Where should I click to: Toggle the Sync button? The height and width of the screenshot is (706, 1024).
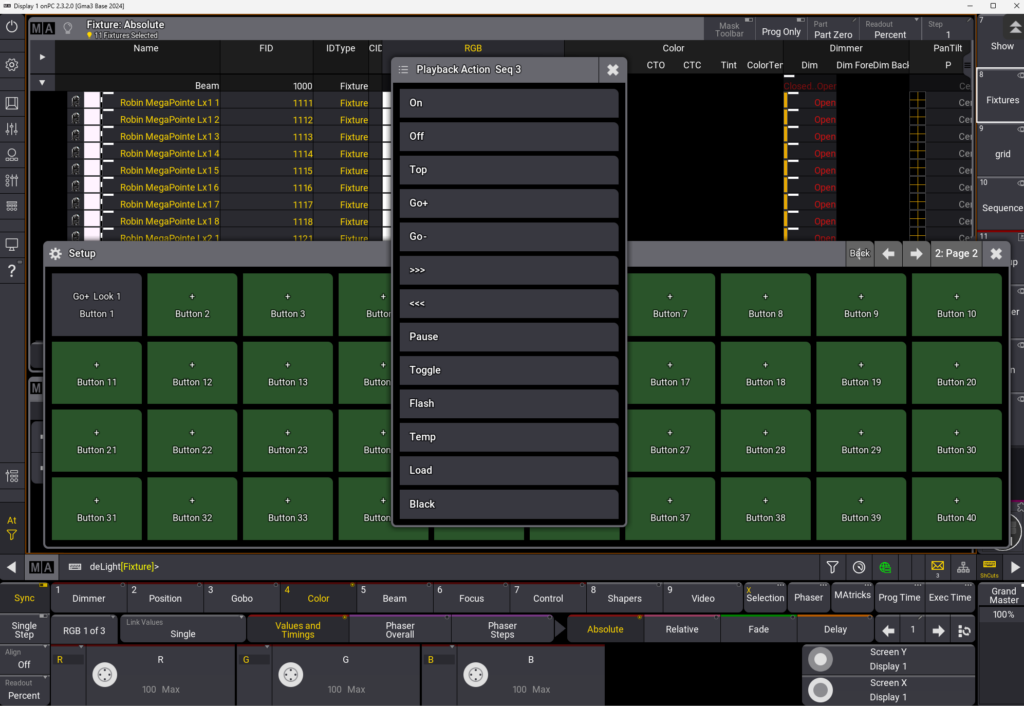tap(24, 598)
